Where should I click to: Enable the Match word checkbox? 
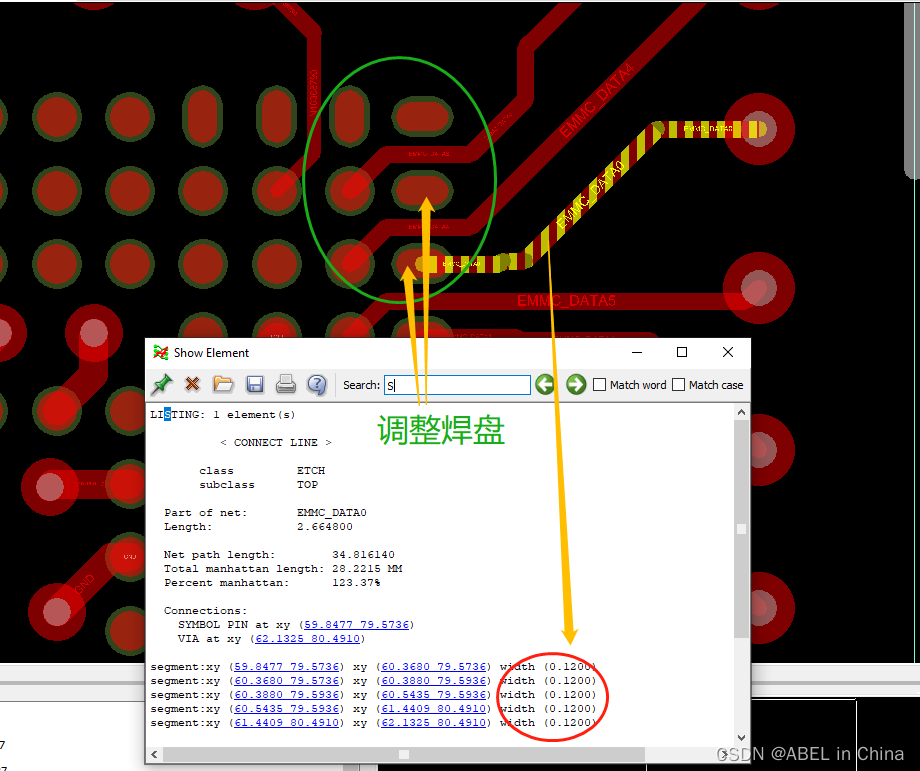[x=599, y=385]
